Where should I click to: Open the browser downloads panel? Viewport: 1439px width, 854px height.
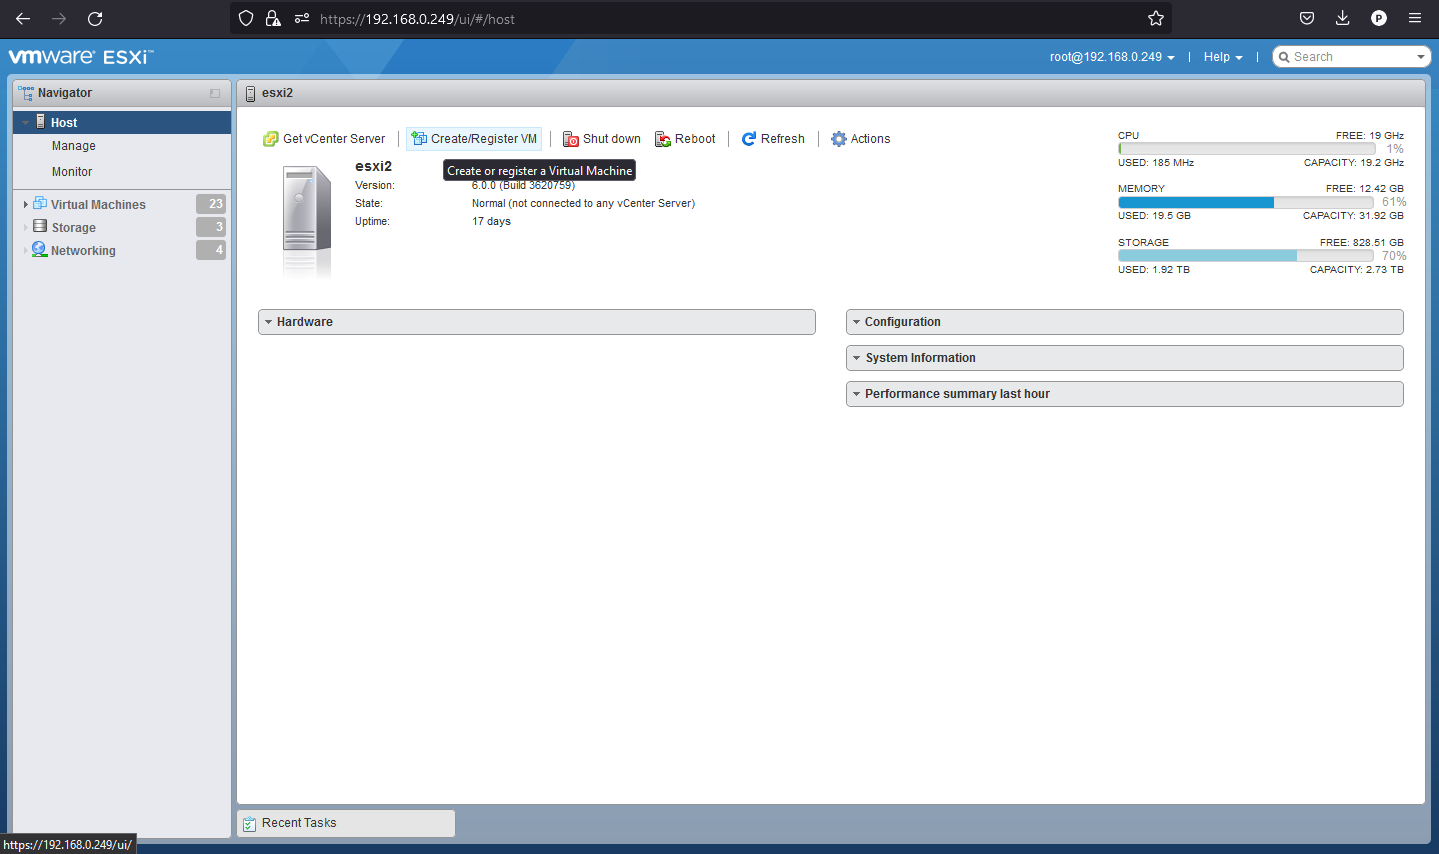[x=1343, y=18]
